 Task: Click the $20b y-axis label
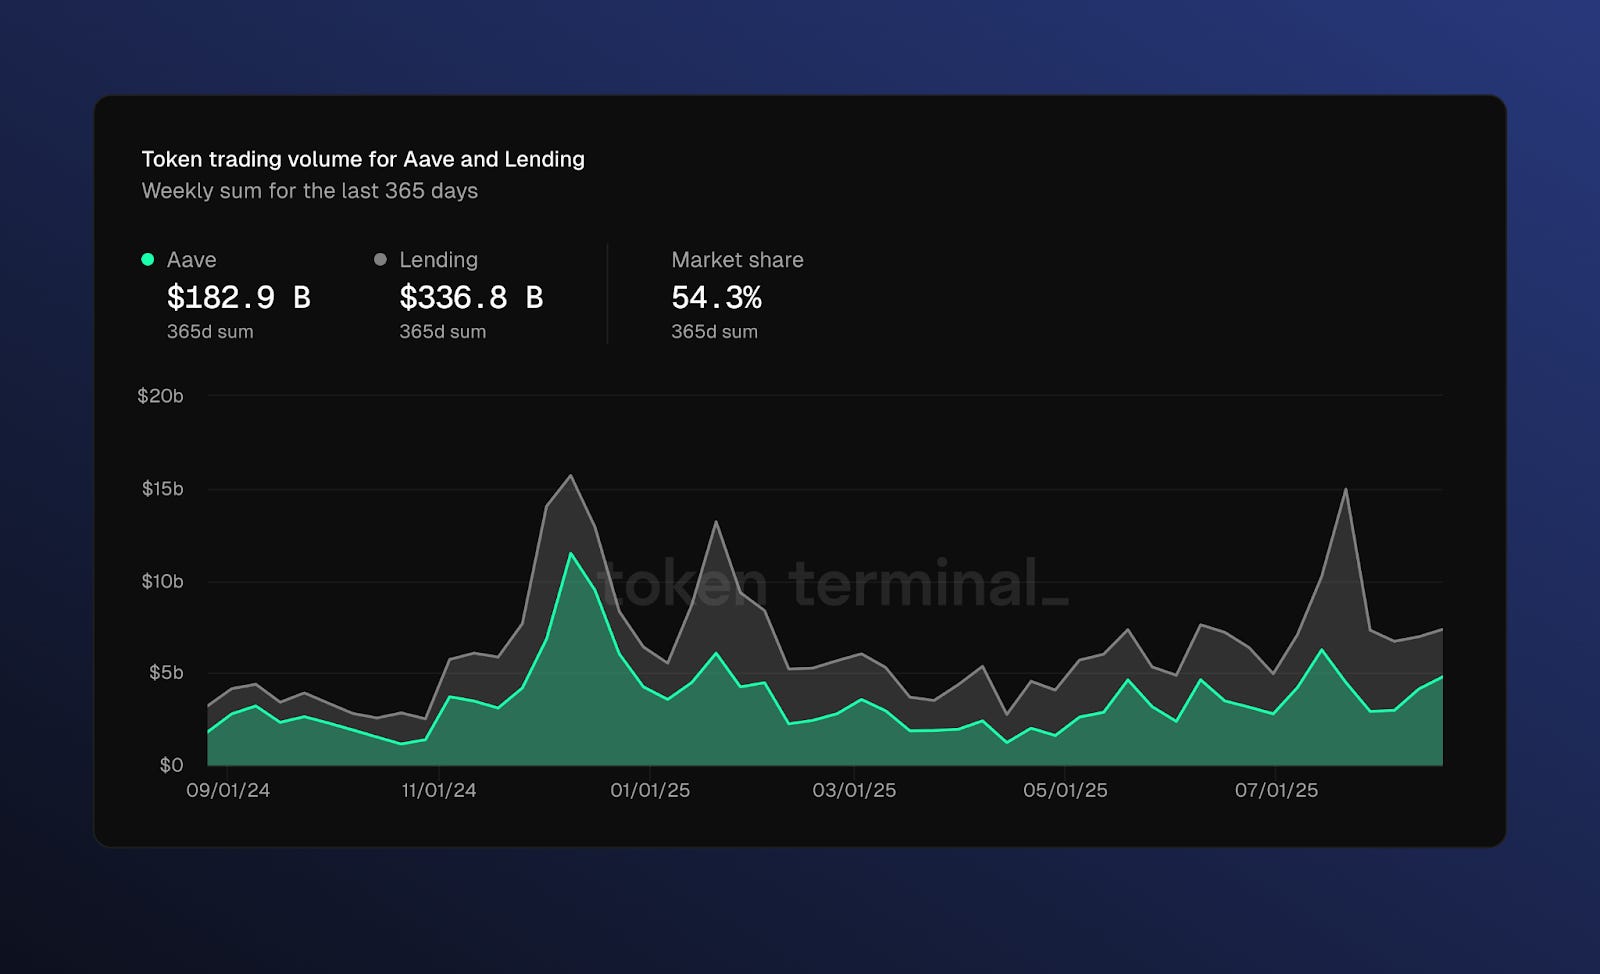(160, 396)
